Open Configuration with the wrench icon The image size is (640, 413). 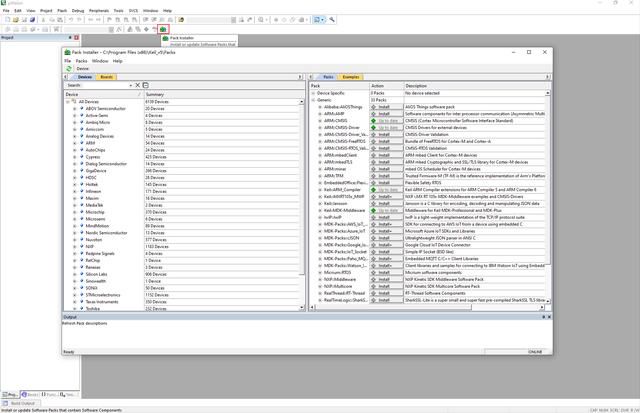(x=332, y=20)
